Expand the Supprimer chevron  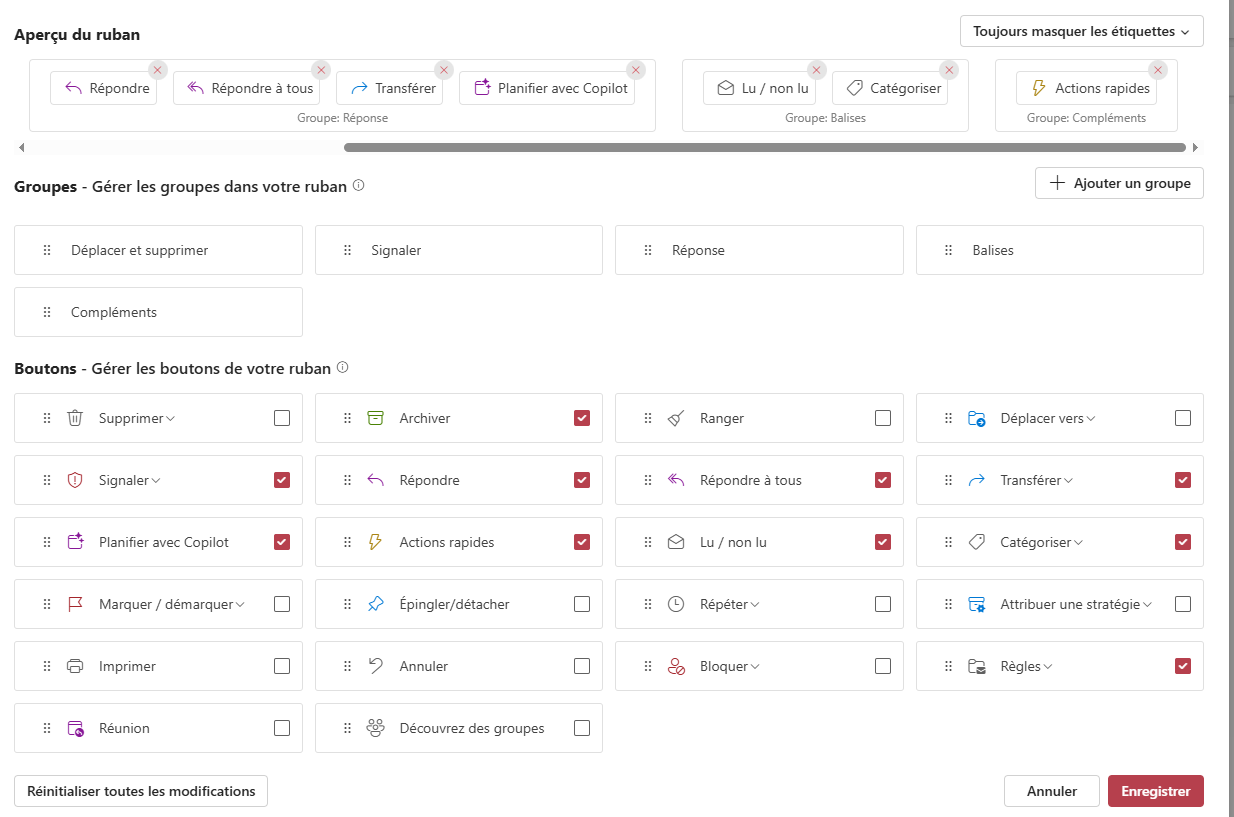(170, 419)
